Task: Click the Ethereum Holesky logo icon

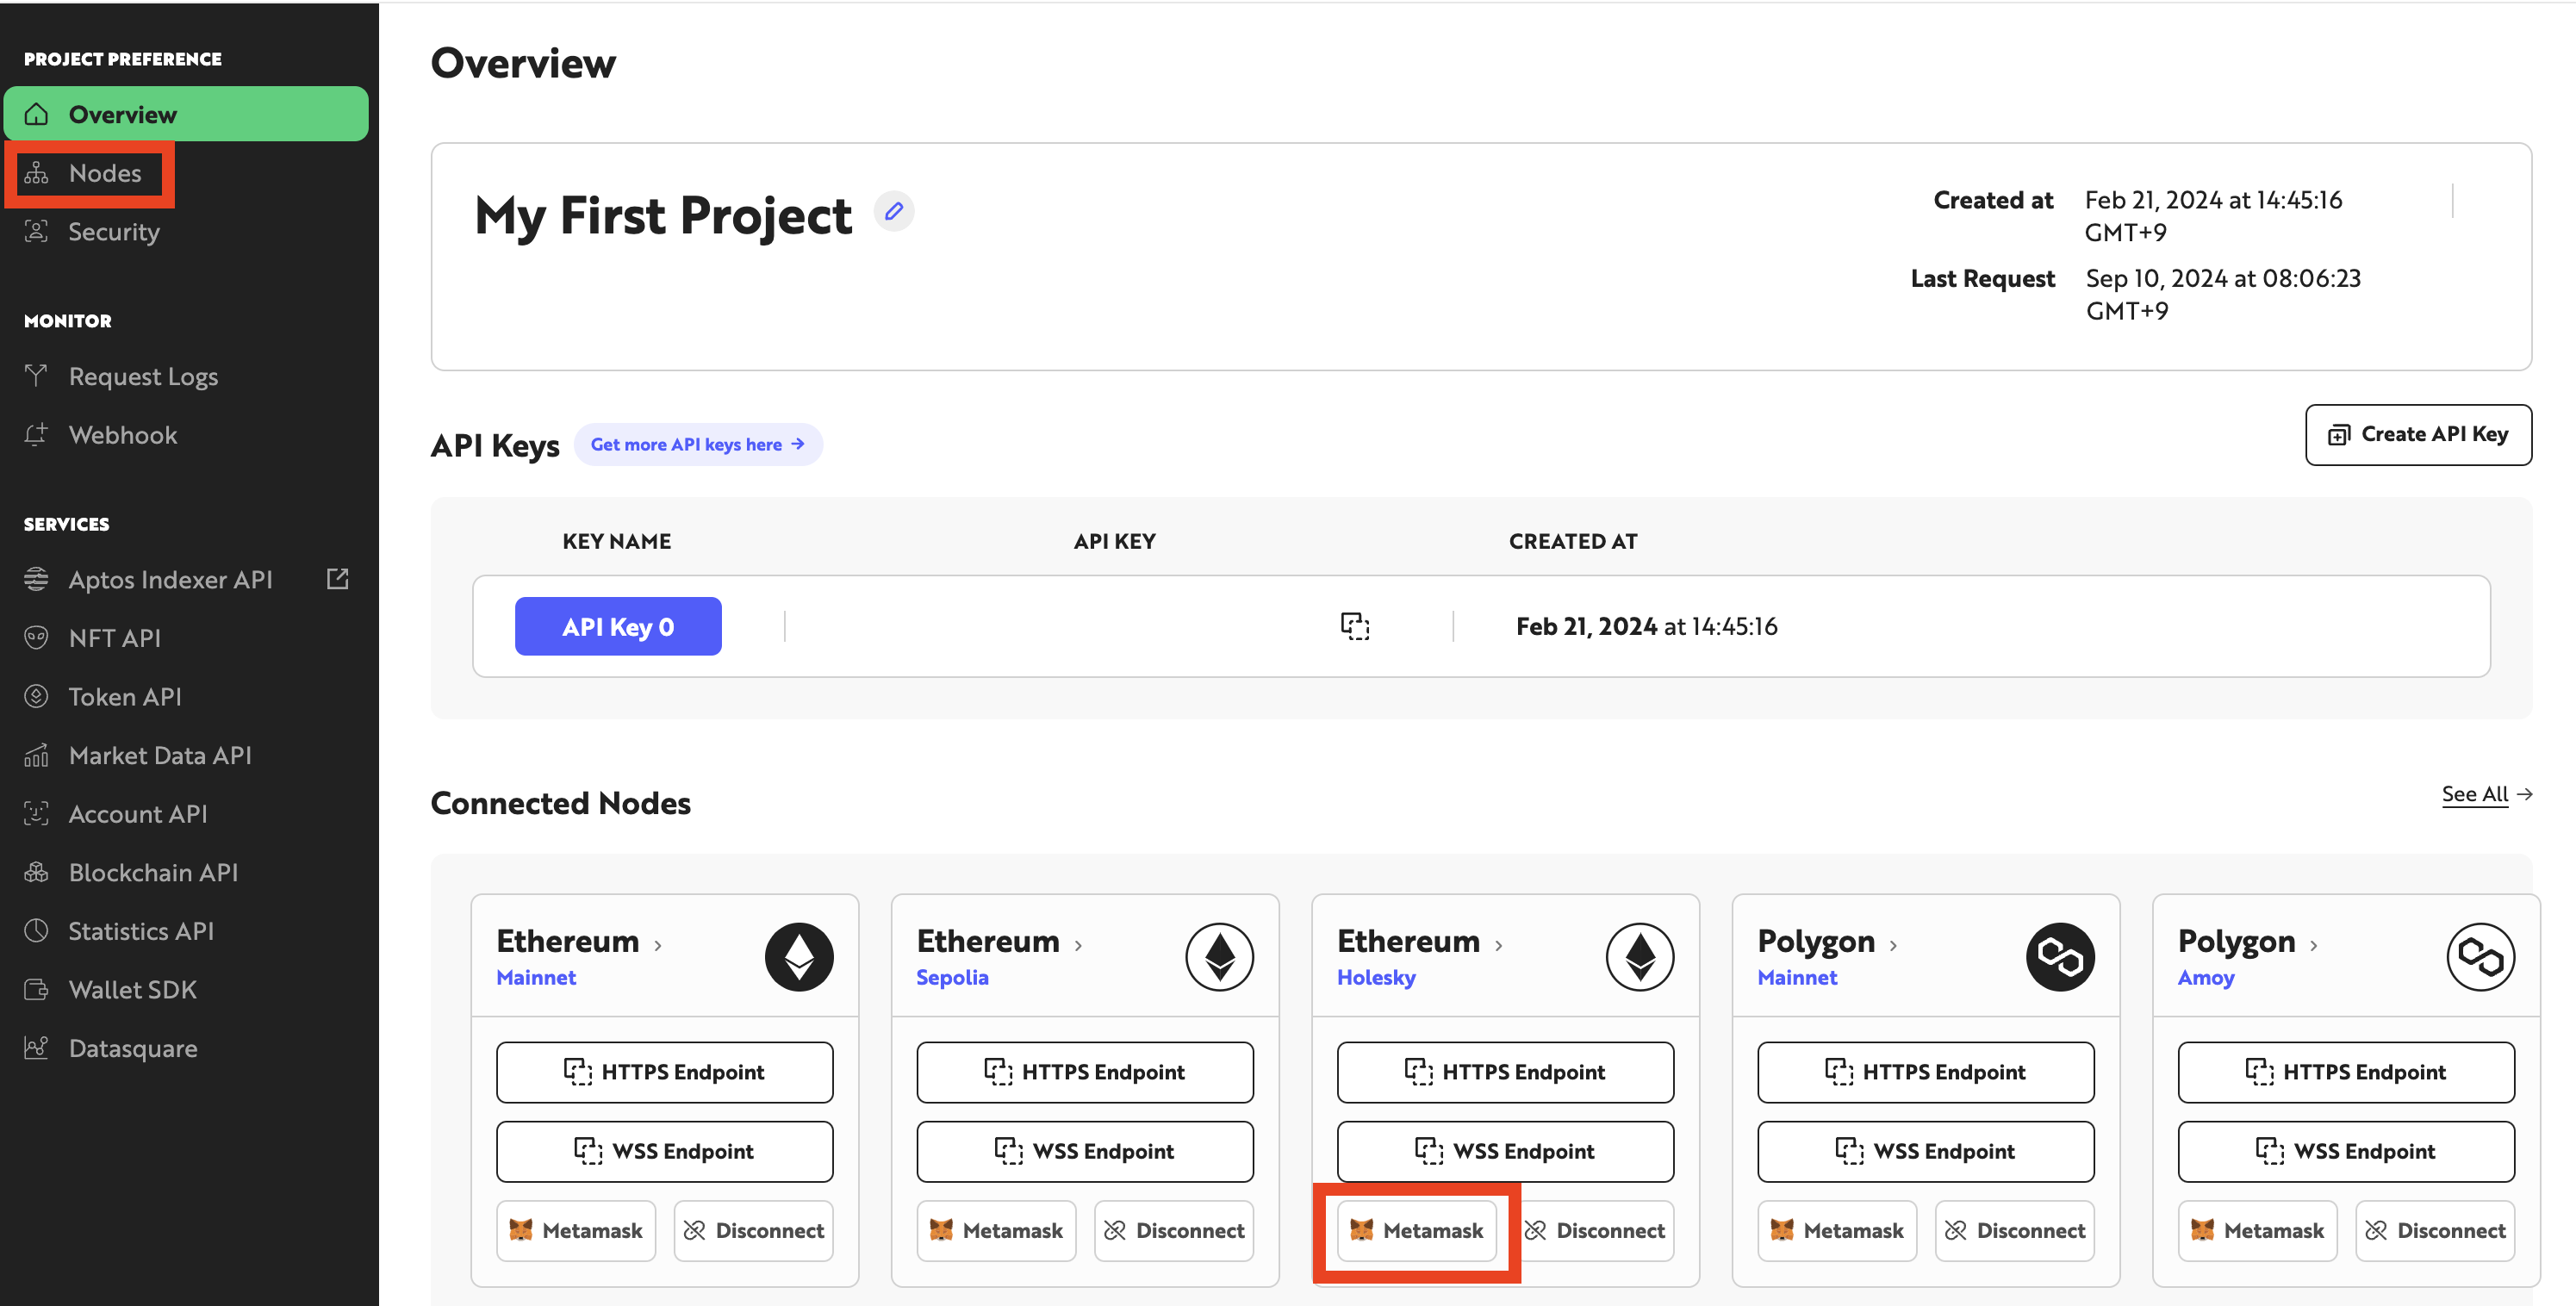Action: pos(1640,957)
